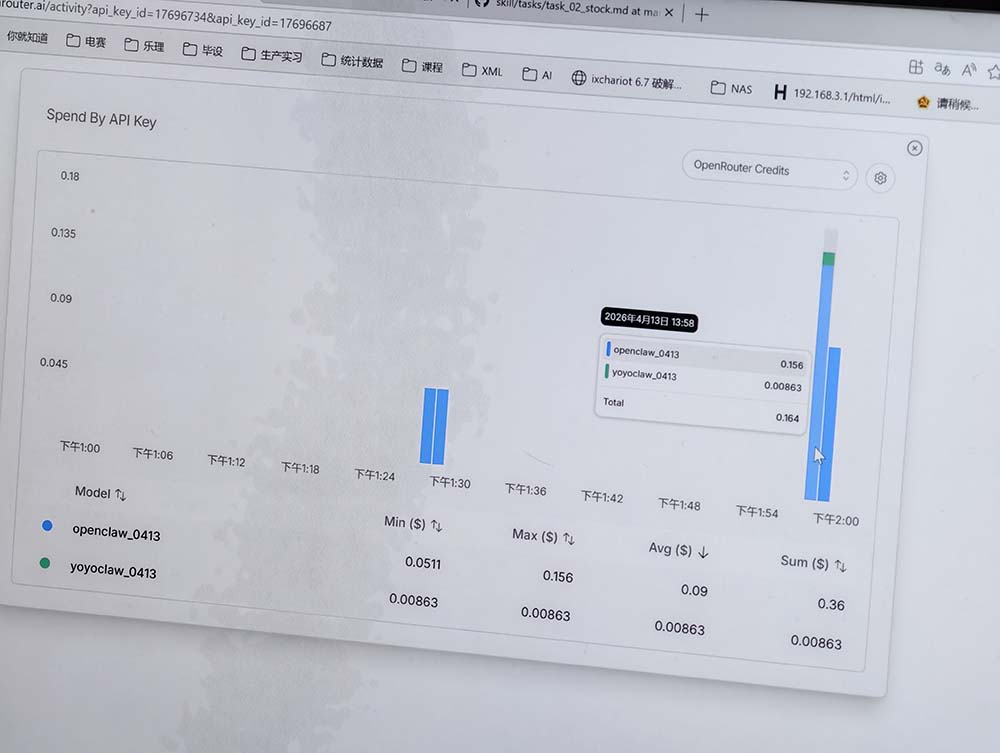Select the openclaw_0413 table row
1000x753 pixels.
116,532
